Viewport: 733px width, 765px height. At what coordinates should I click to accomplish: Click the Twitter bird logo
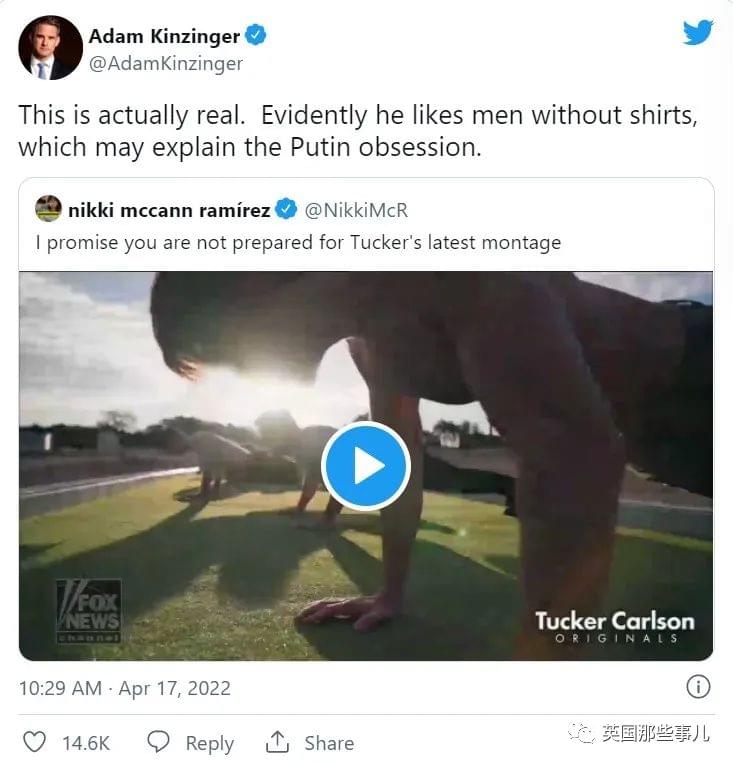(698, 32)
